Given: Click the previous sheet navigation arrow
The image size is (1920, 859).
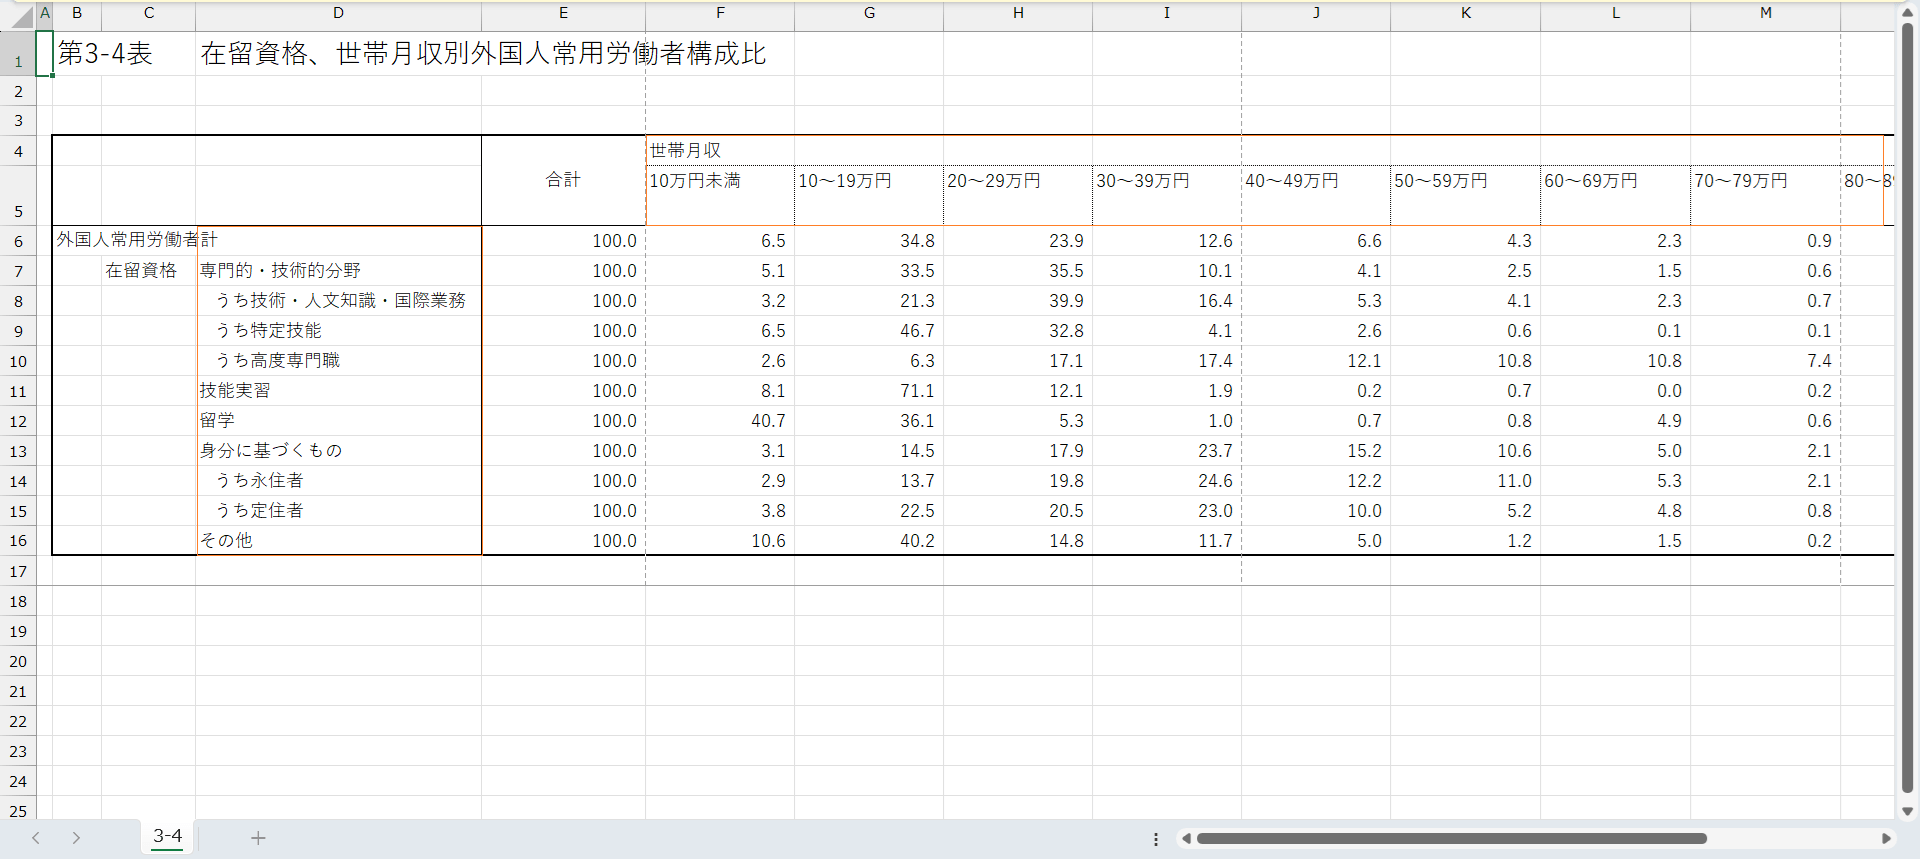Looking at the screenshot, I should (x=36, y=838).
